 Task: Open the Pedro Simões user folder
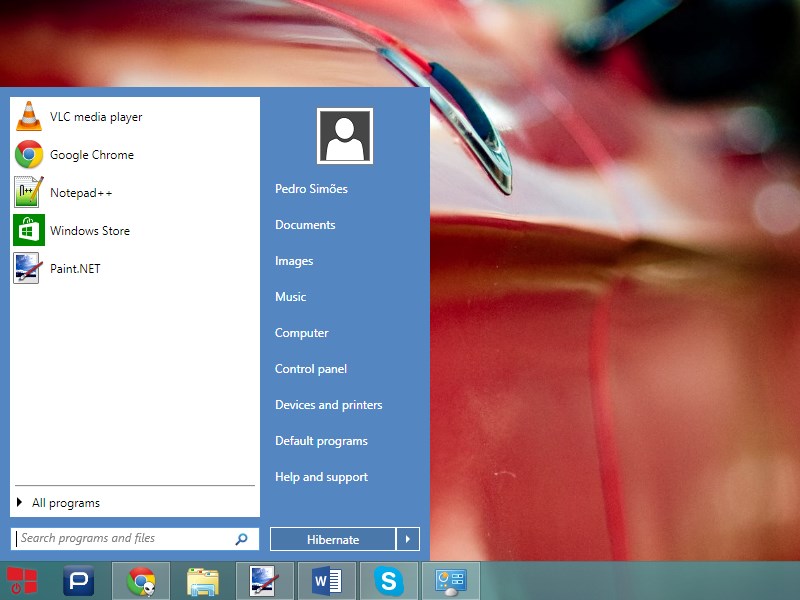(311, 189)
